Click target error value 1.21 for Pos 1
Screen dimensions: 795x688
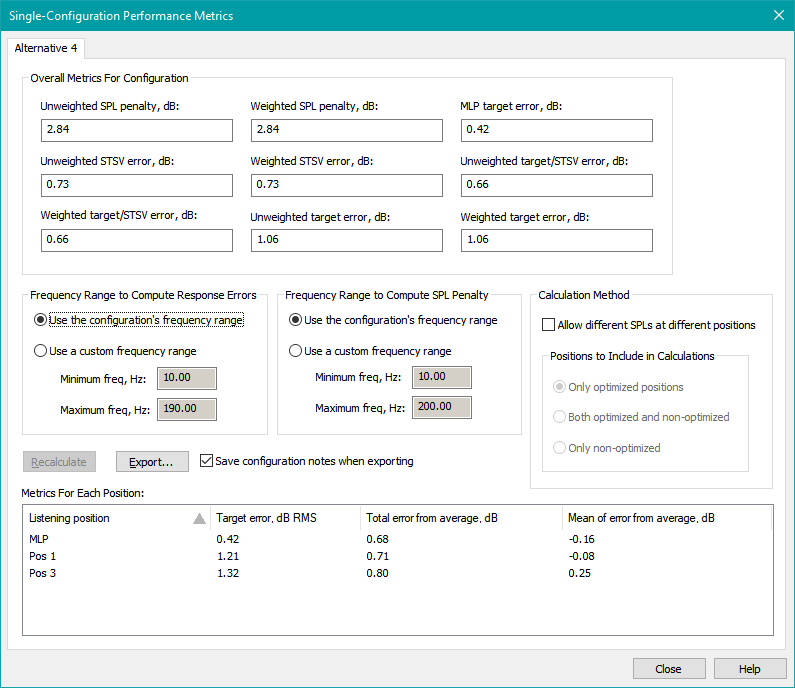click(228, 556)
